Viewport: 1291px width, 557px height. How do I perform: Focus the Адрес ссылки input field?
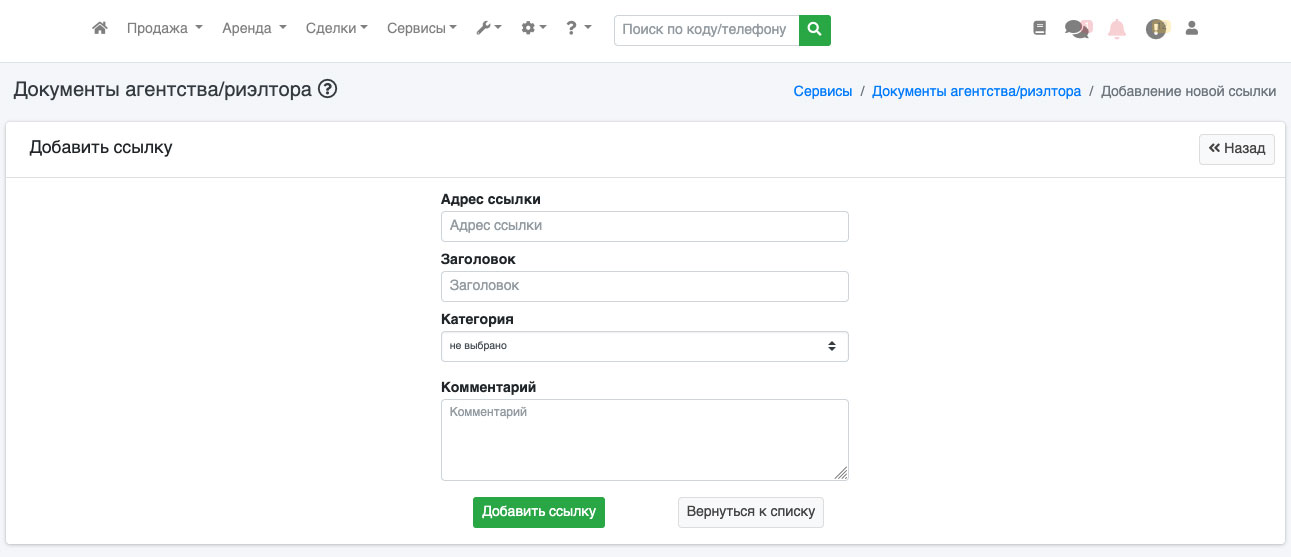pyautogui.click(x=644, y=226)
